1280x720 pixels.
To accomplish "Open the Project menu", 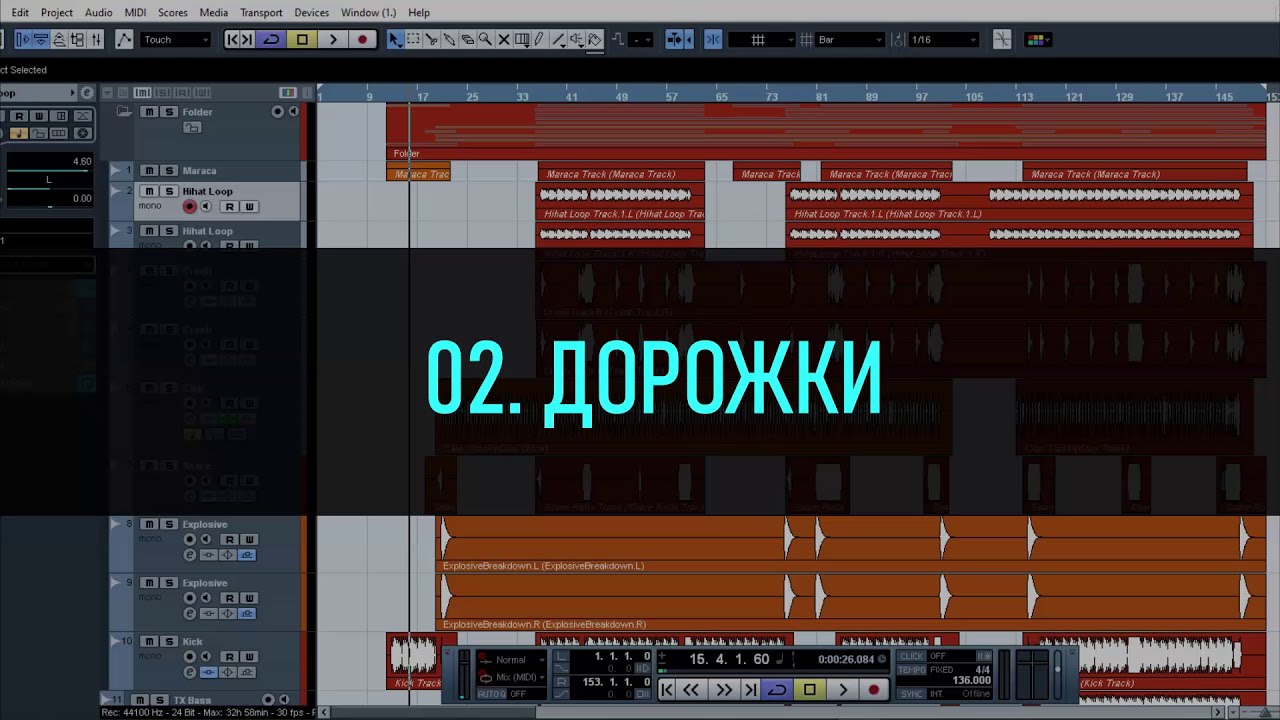I will tap(57, 12).
